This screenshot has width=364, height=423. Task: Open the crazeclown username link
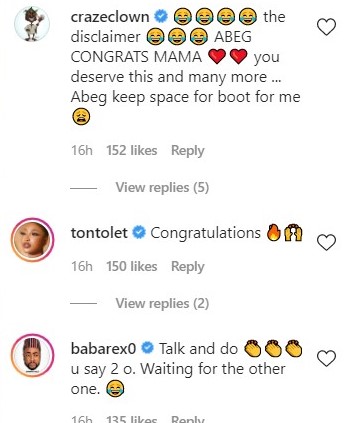click(x=110, y=17)
